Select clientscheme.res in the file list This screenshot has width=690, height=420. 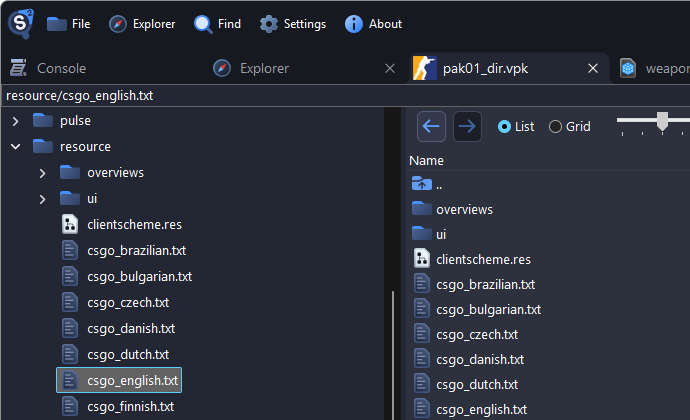tap(472, 259)
